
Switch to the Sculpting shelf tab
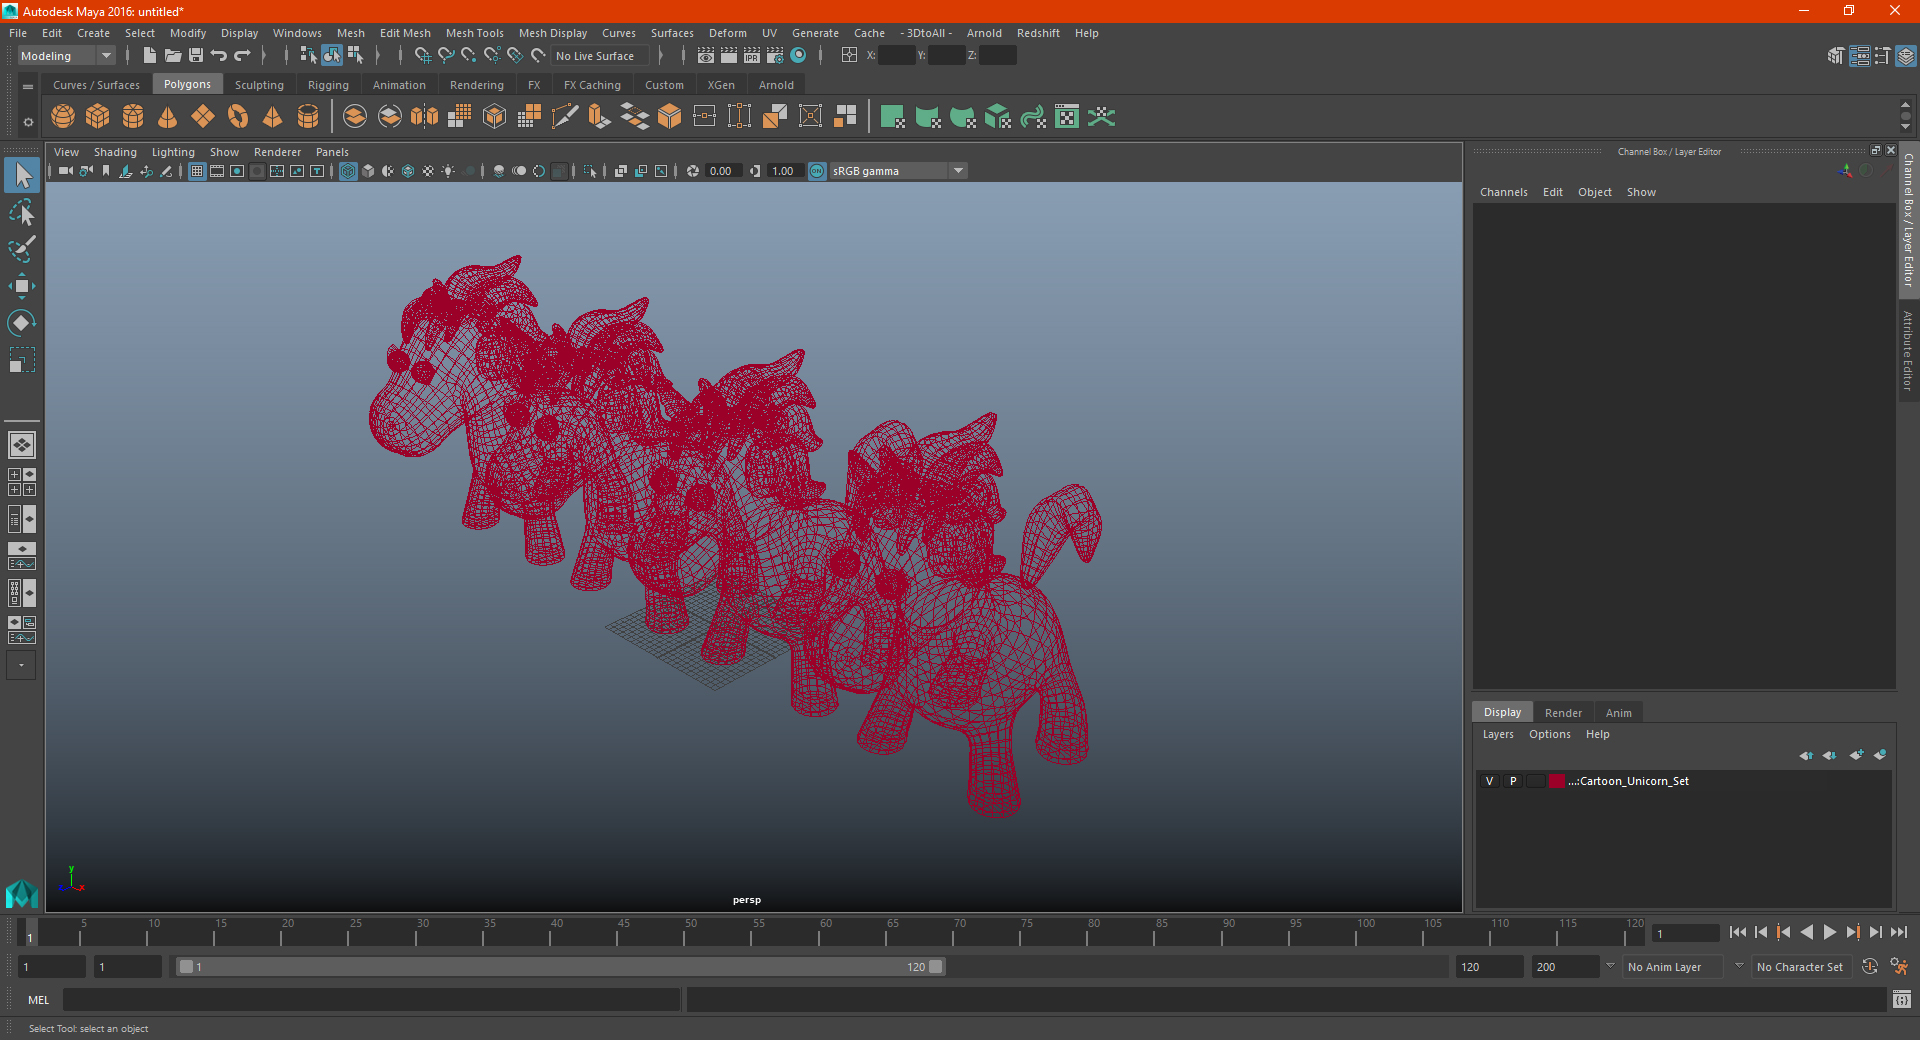(x=259, y=85)
